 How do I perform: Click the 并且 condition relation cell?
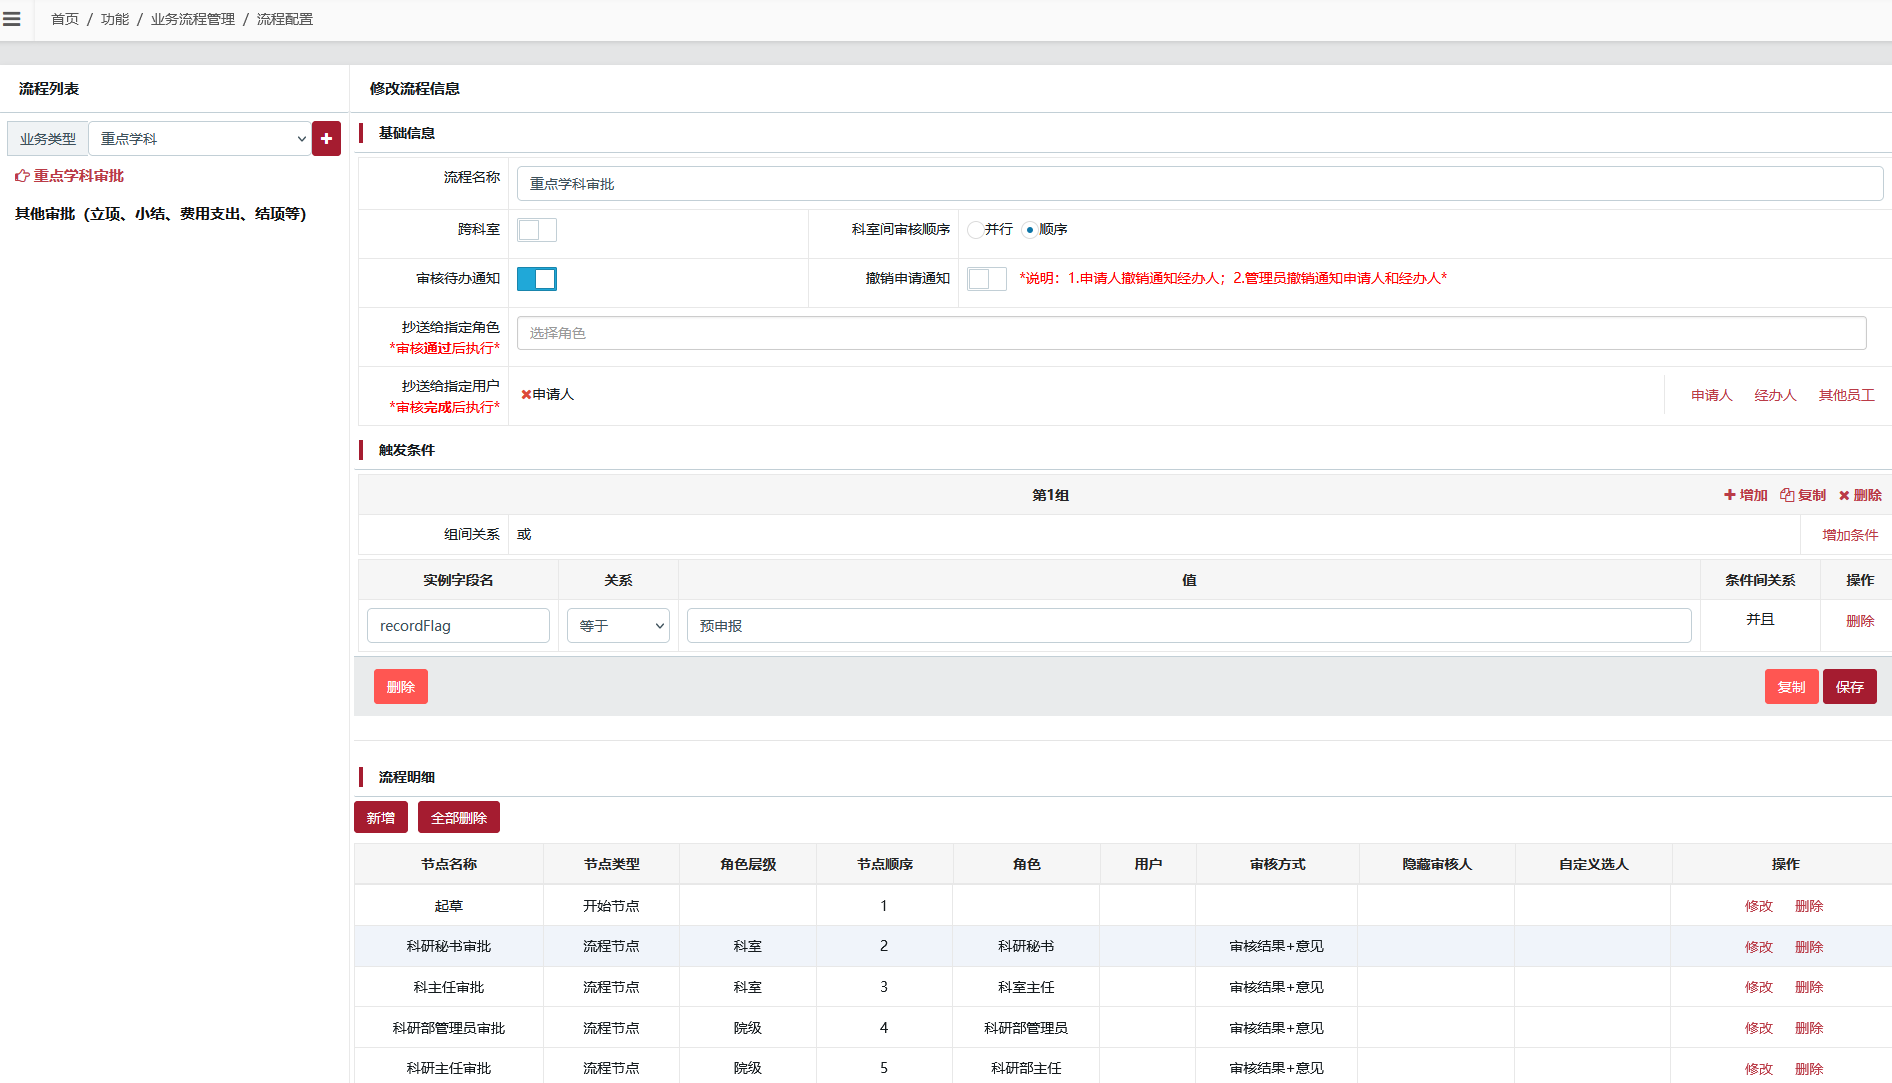coord(1760,620)
